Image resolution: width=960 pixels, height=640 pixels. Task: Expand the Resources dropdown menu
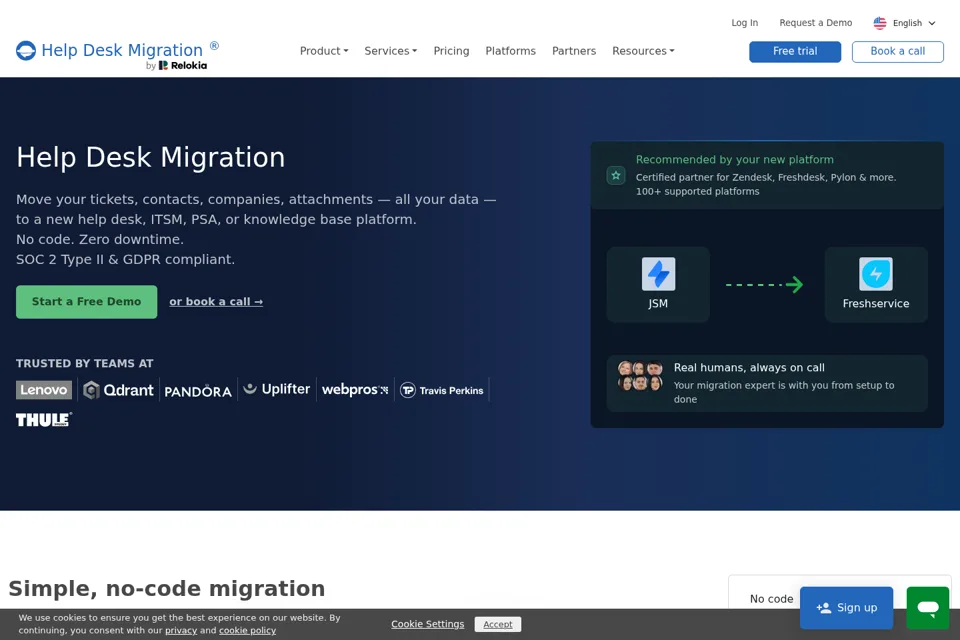643,51
